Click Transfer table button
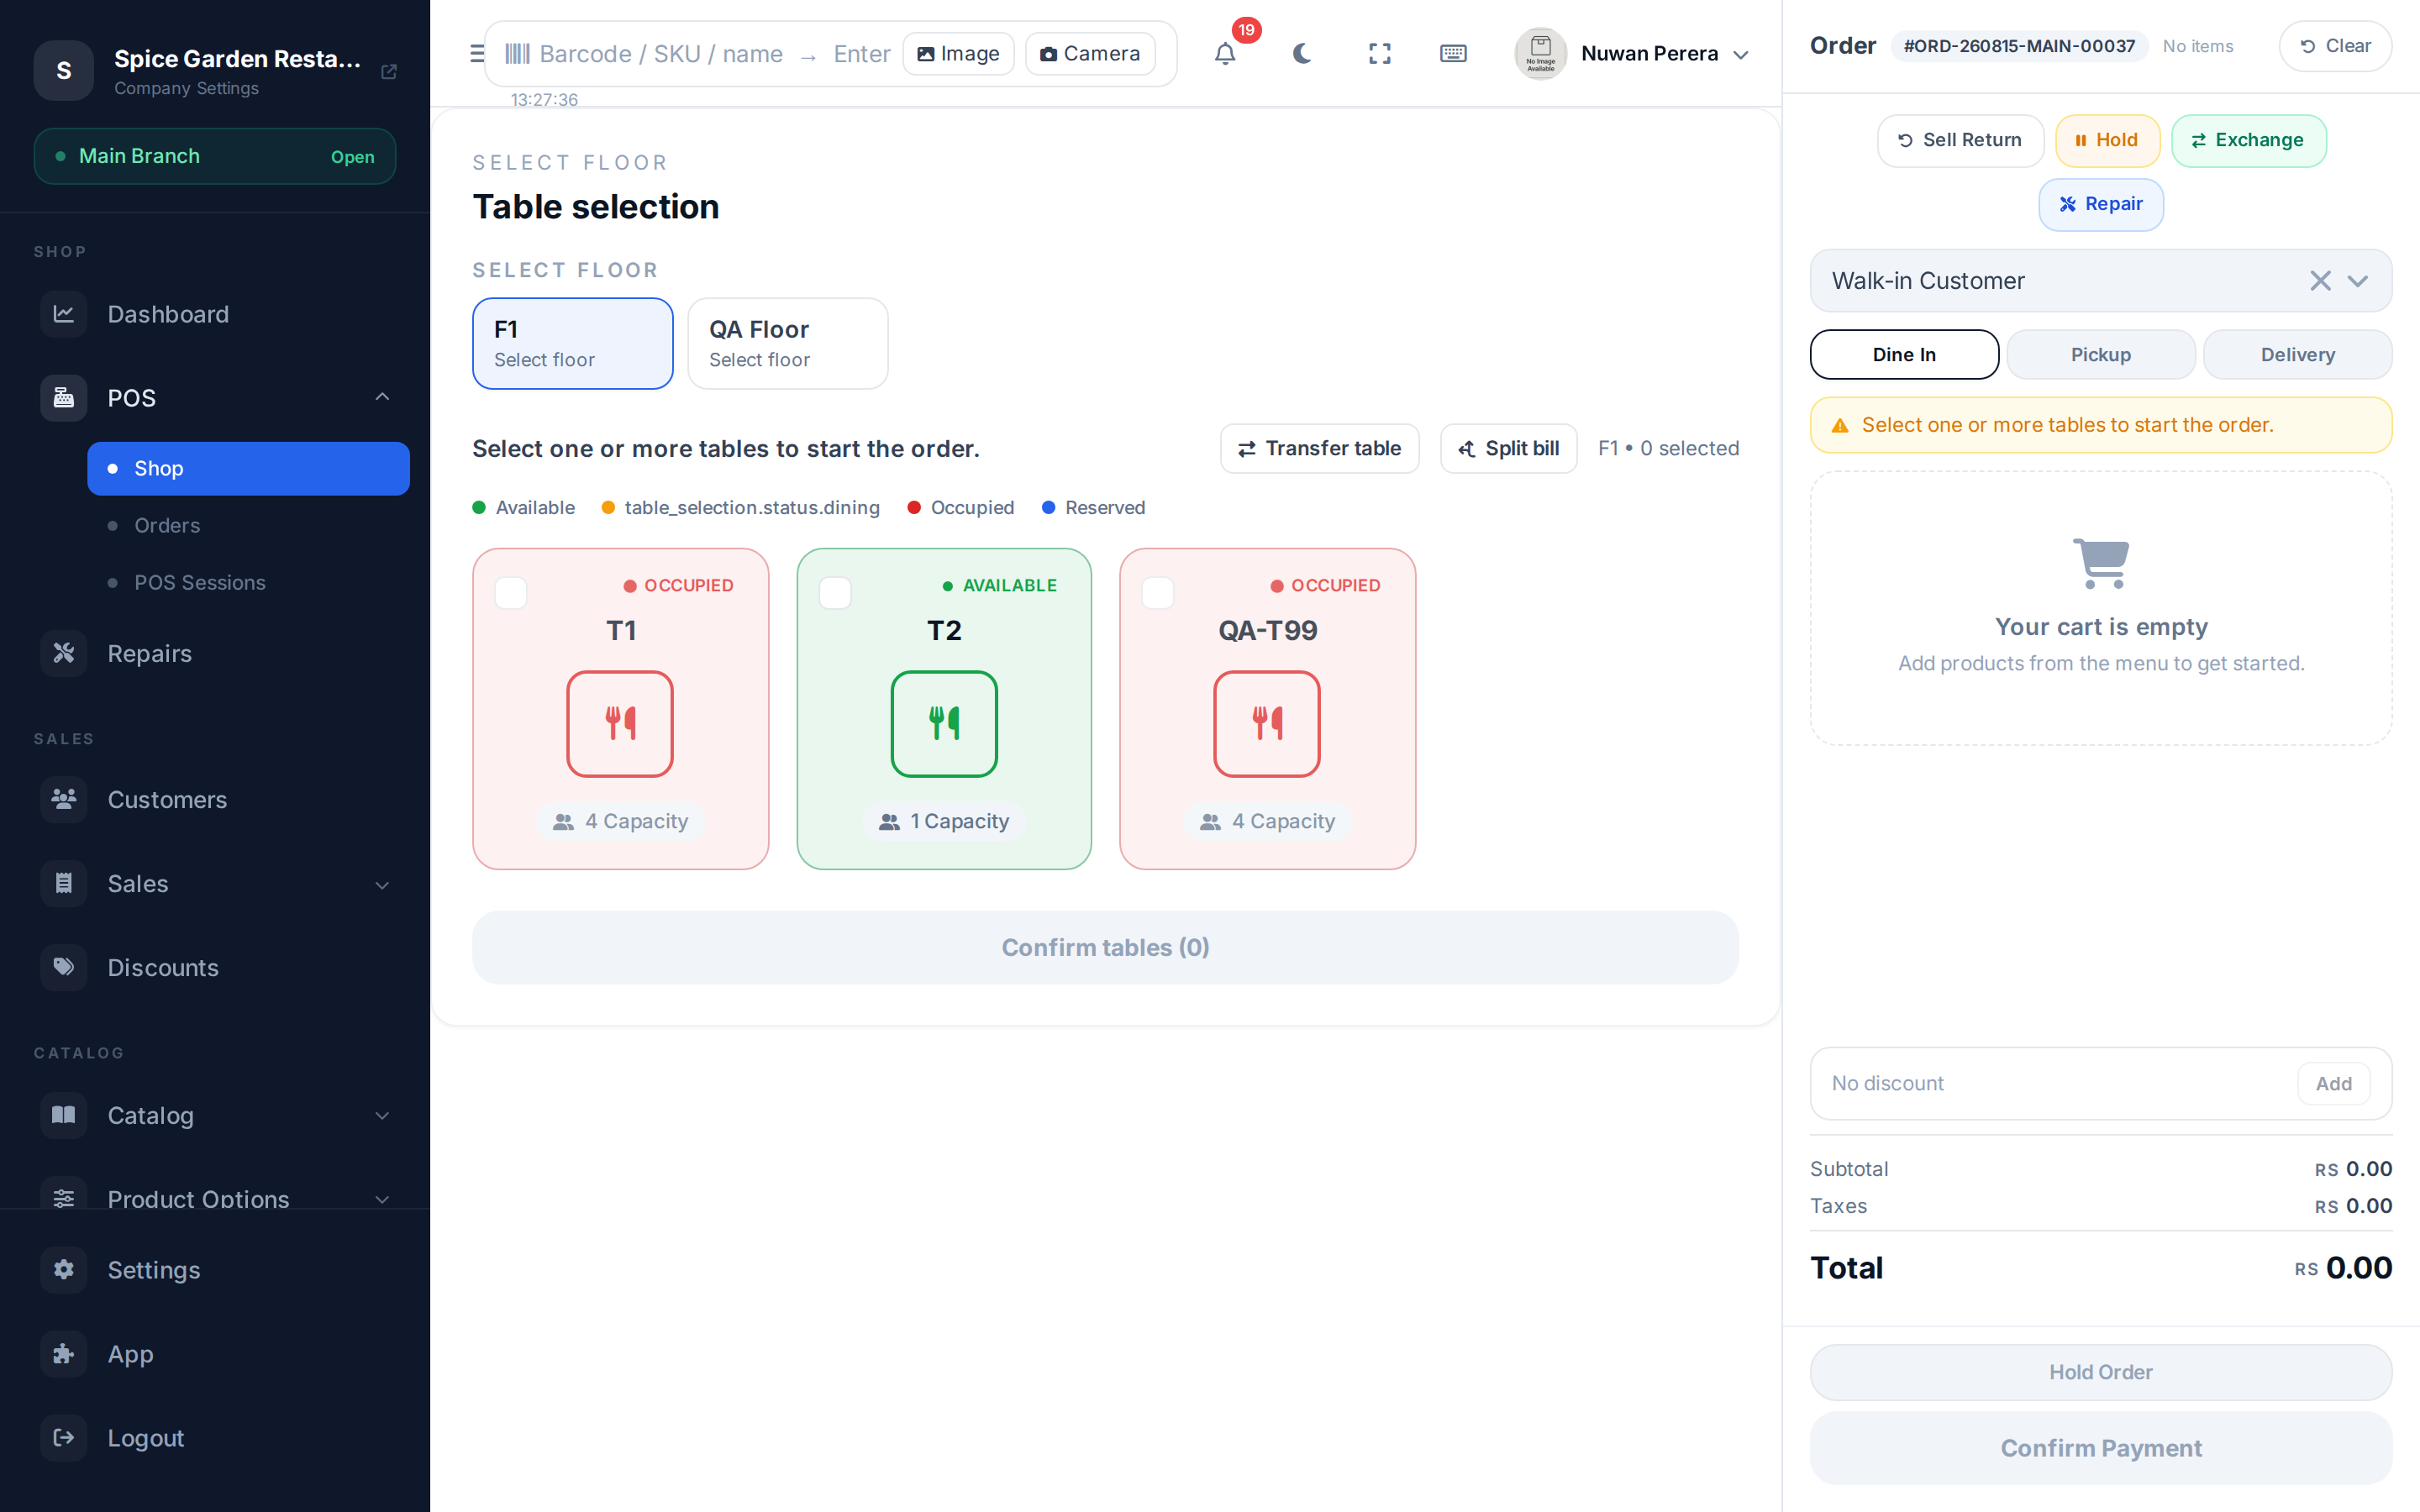The image size is (2420, 1512). [1319, 448]
